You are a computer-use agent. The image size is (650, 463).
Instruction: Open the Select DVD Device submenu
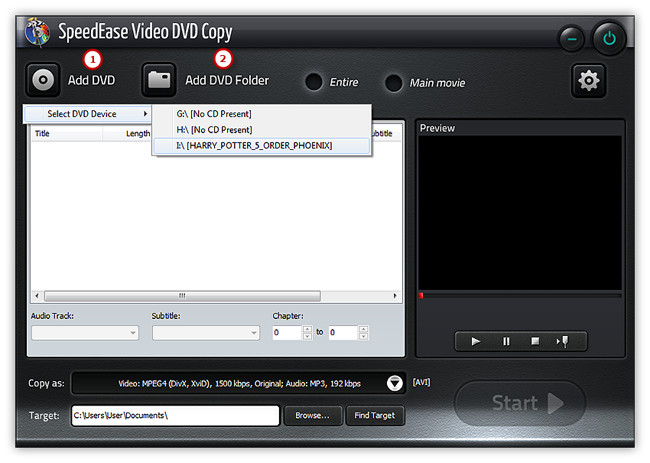click(87, 114)
